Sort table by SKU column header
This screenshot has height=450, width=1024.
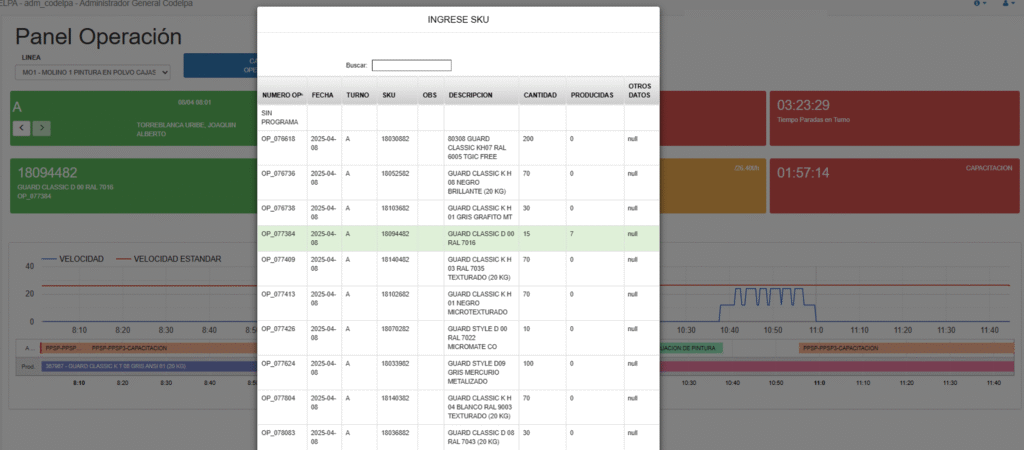point(388,95)
